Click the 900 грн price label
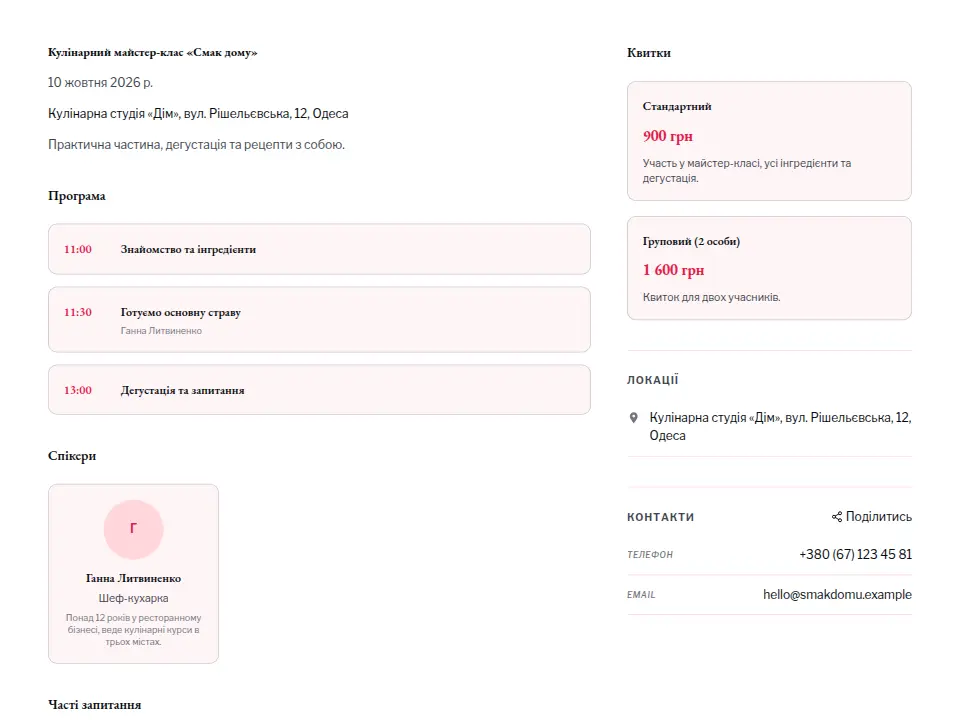The height and width of the screenshot is (720, 960). [x=667, y=136]
